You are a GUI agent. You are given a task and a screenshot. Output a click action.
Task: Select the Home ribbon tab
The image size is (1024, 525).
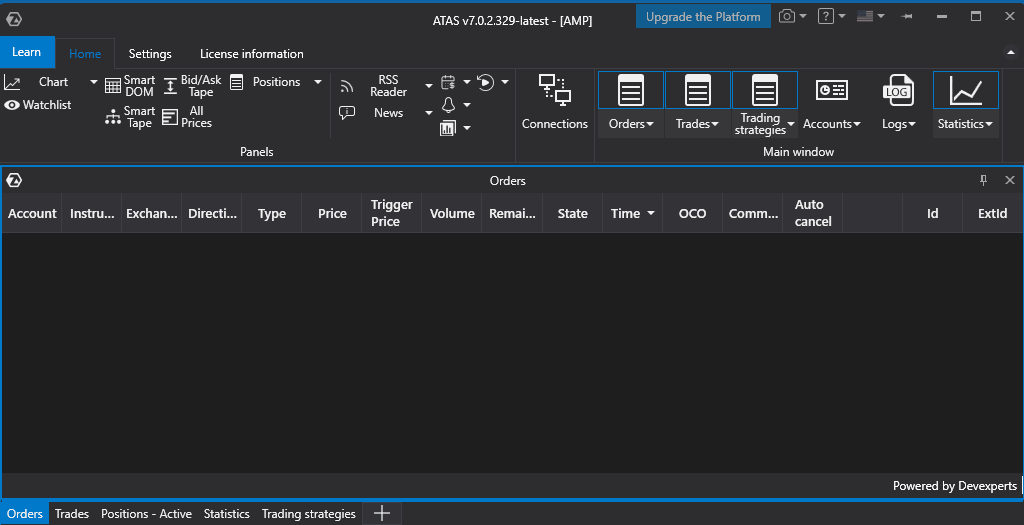click(x=85, y=54)
